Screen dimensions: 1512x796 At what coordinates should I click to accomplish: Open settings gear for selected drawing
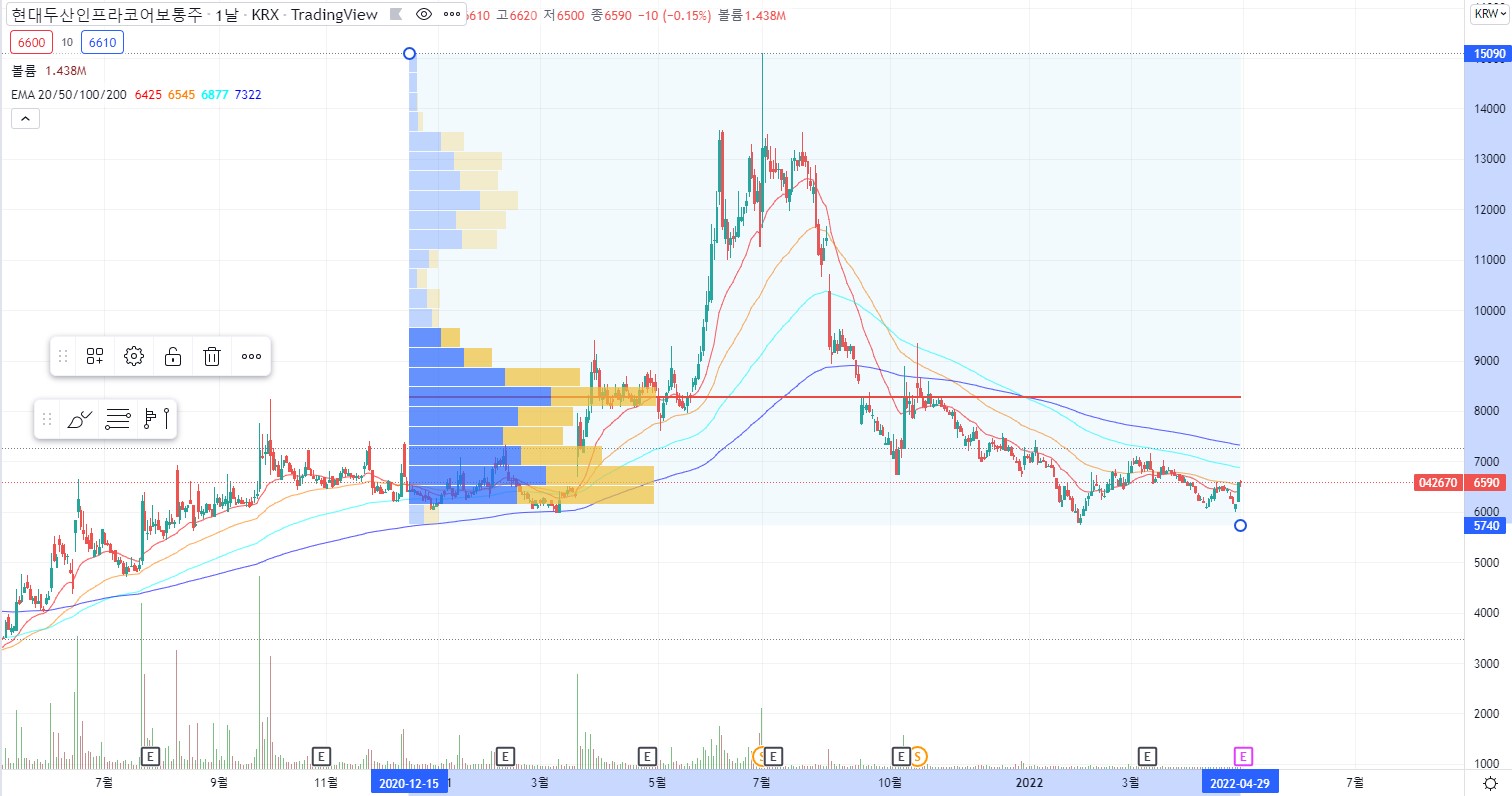134,356
